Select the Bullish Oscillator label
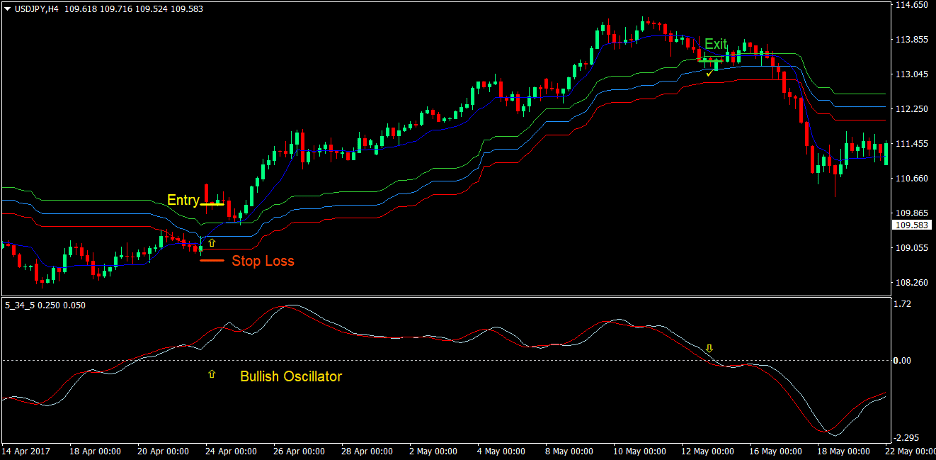The width and height of the screenshot is (936, 460). pos(291,376)
